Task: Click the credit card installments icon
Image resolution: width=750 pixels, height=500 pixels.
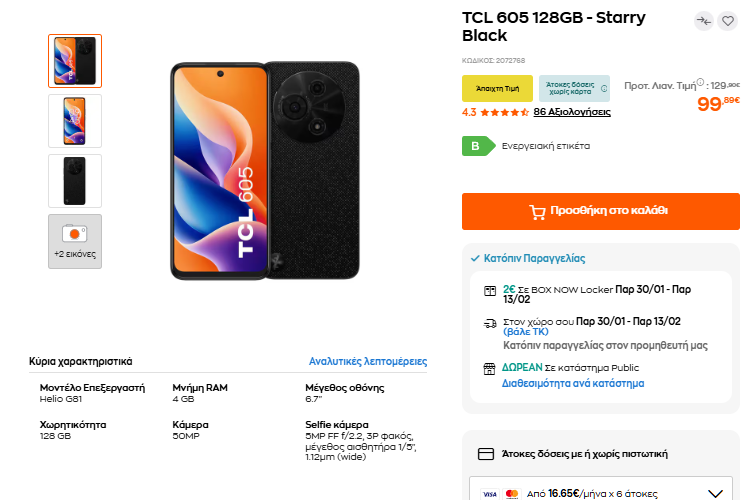Action: pyautogui.click(x=486, y=454)
